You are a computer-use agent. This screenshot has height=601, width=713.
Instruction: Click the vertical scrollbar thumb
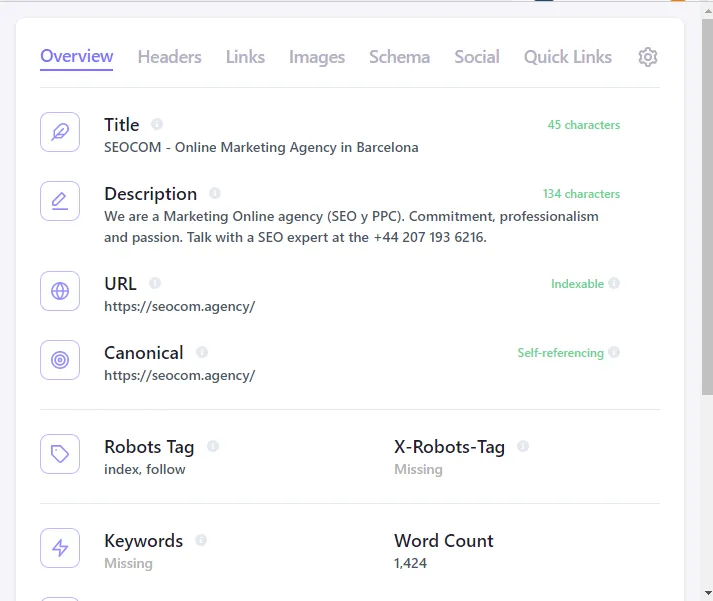(x=708, y=207)
